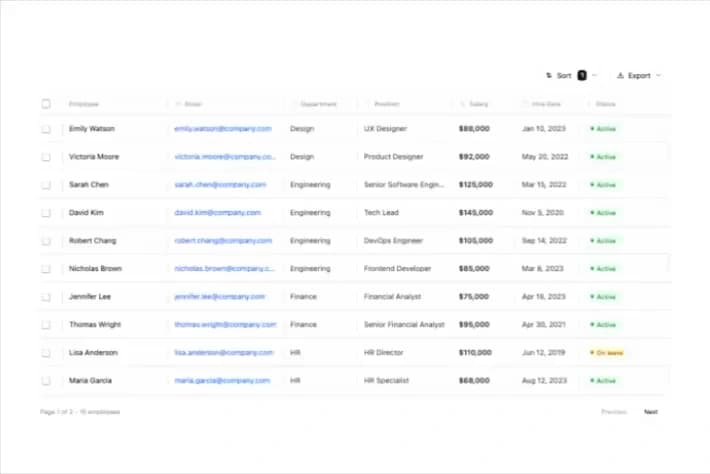Image resolution: width=710 pixels, height=474 pixels.
Task: Open the Export dropdown menu
Action: pyautogui.click(x=639, y=76)
